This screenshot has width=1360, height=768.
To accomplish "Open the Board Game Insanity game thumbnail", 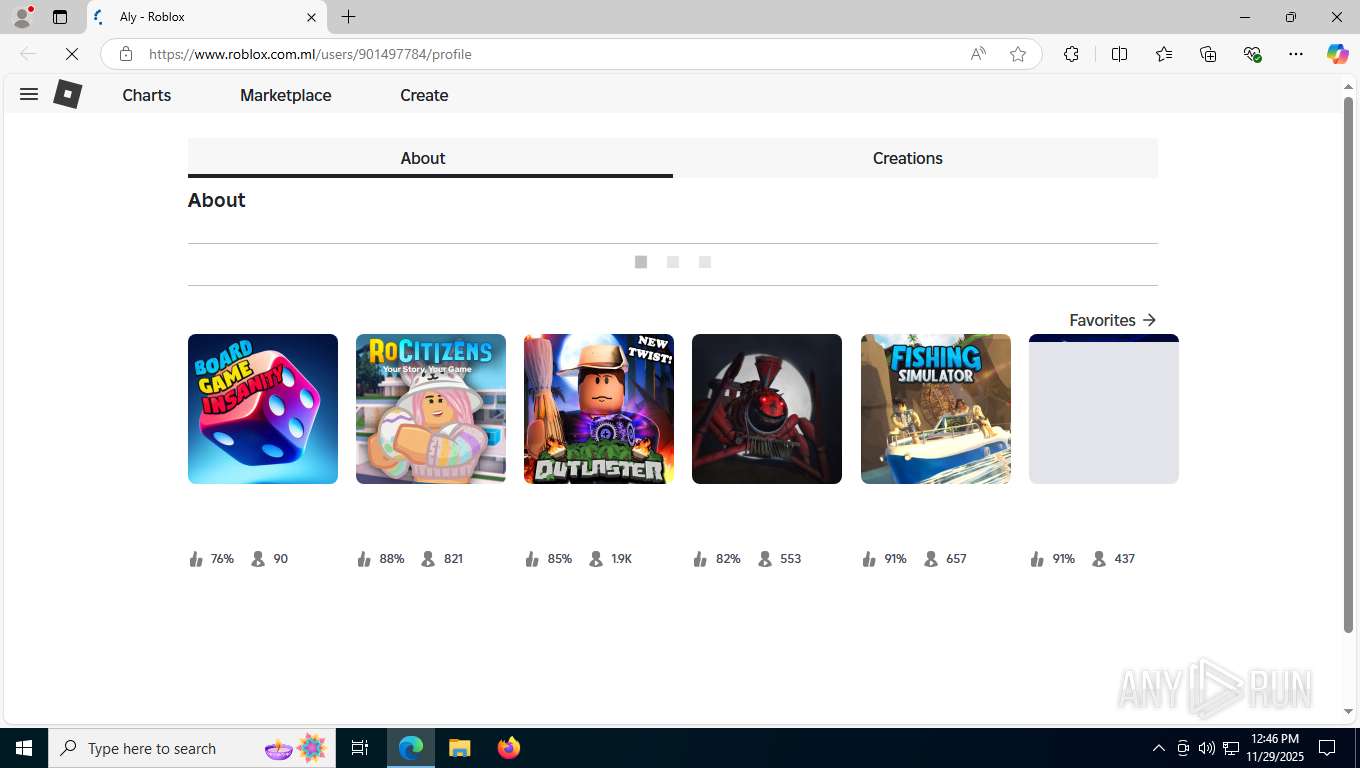I will pos(263,409).
